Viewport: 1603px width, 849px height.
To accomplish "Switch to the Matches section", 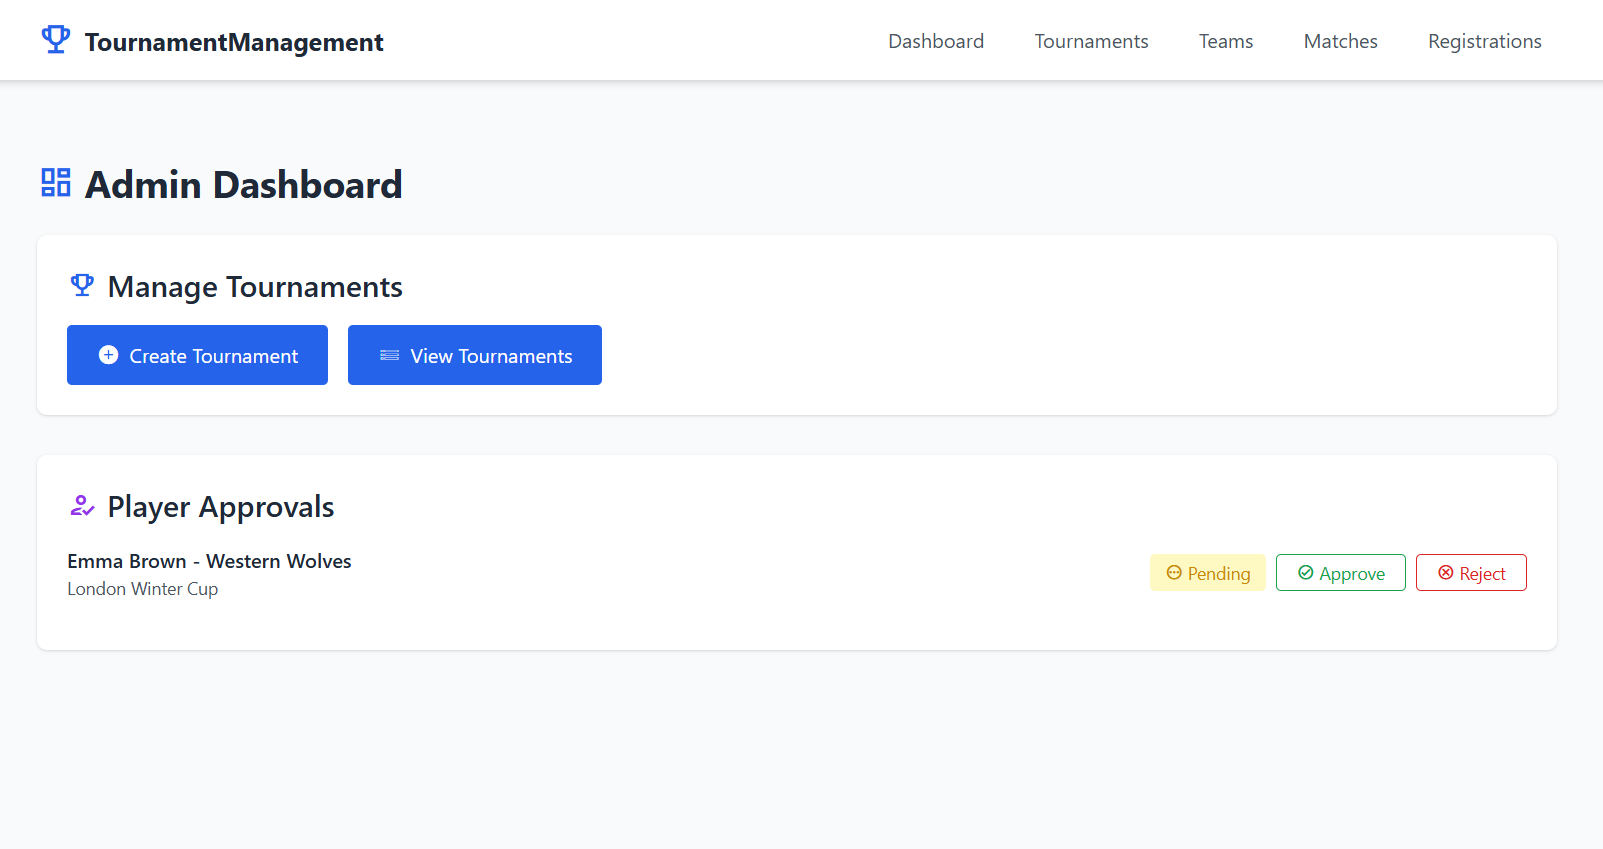I will pyautogui.click(x=1340, y=41).
